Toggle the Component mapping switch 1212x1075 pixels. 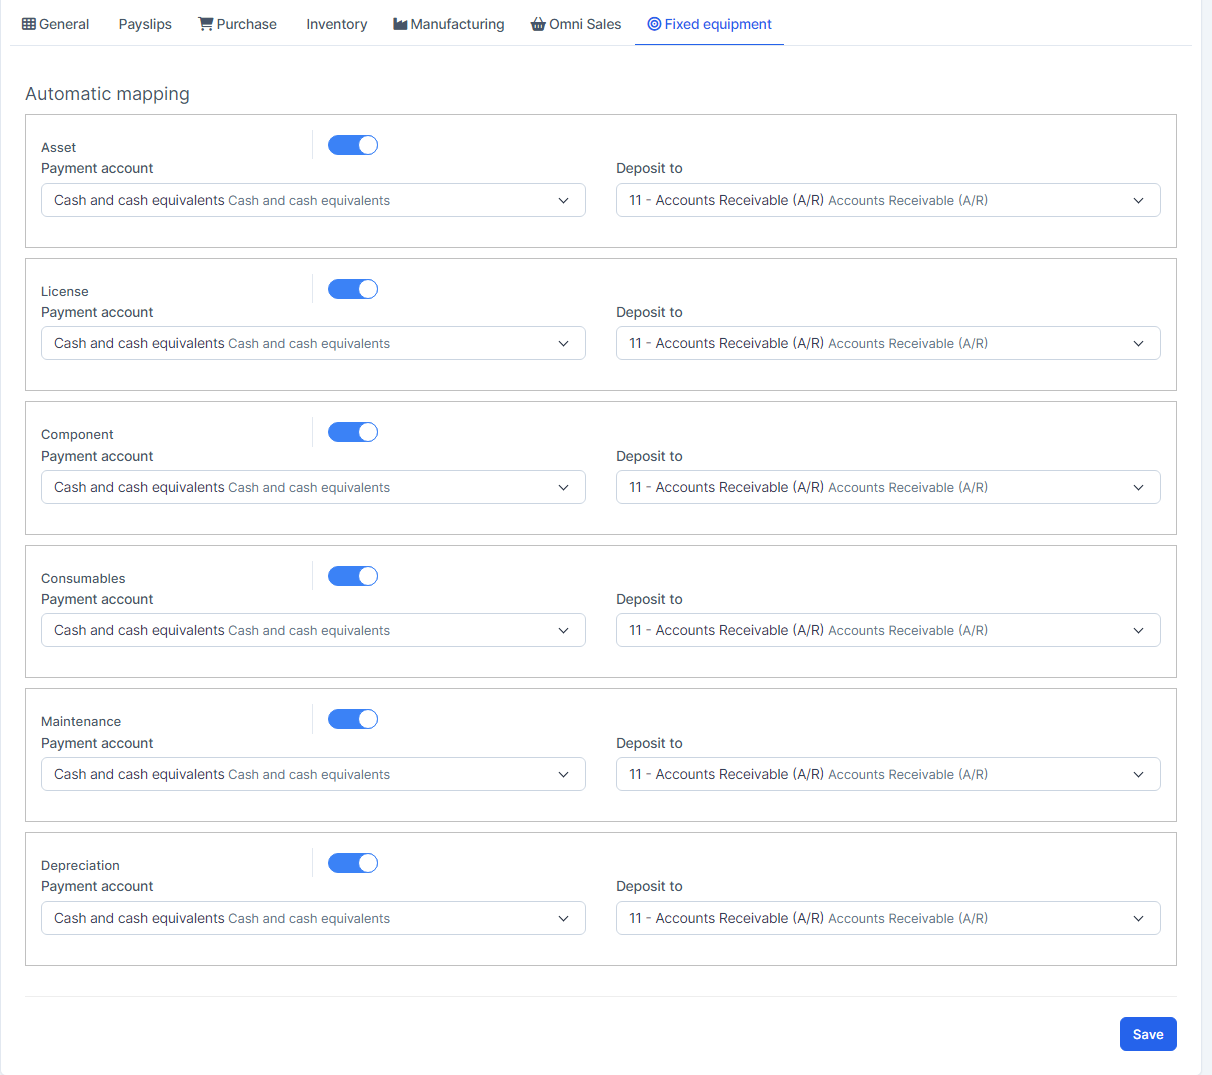click(x=353, y=432)
